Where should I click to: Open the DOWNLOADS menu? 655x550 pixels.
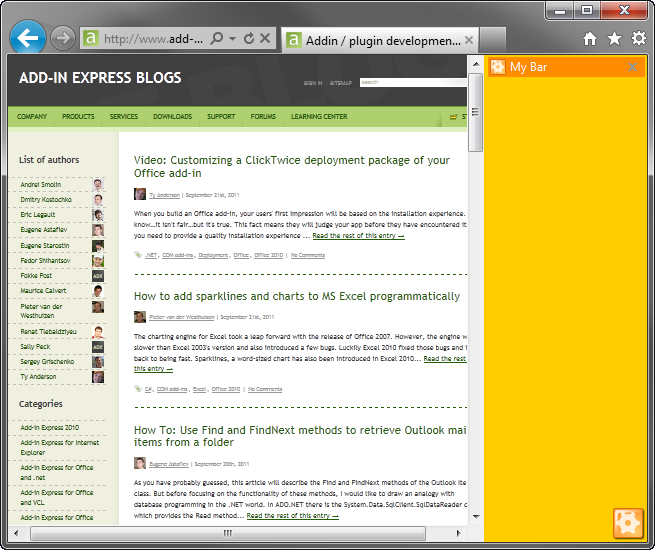pos(173,117)
